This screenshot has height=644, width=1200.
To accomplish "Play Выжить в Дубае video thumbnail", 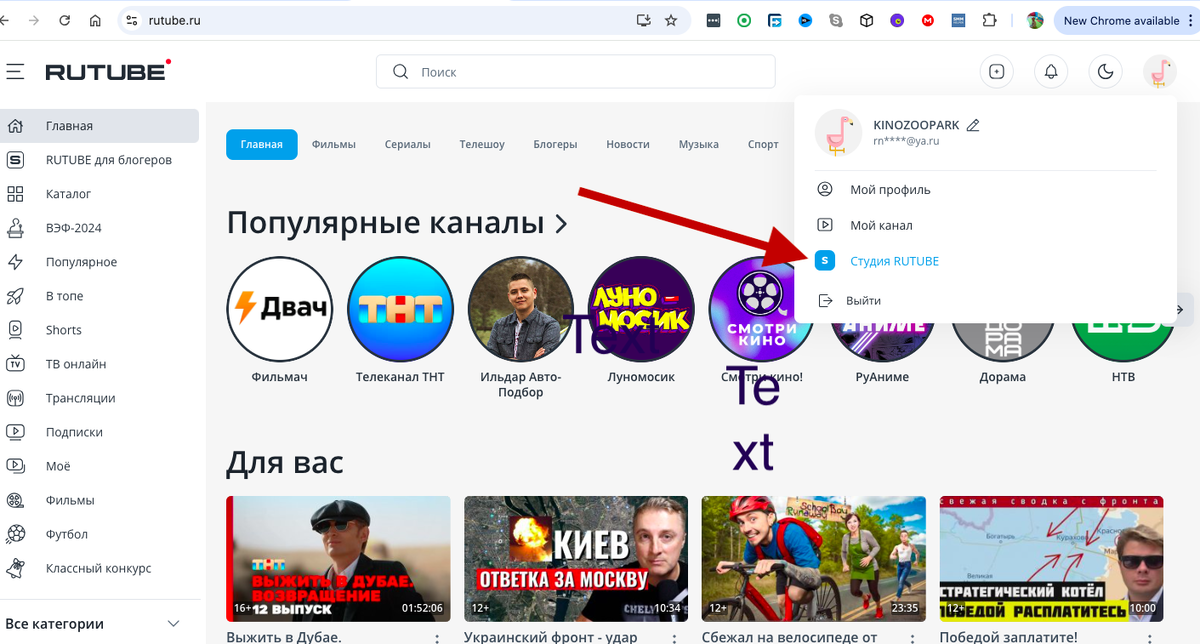I will [x=337, y=559].
